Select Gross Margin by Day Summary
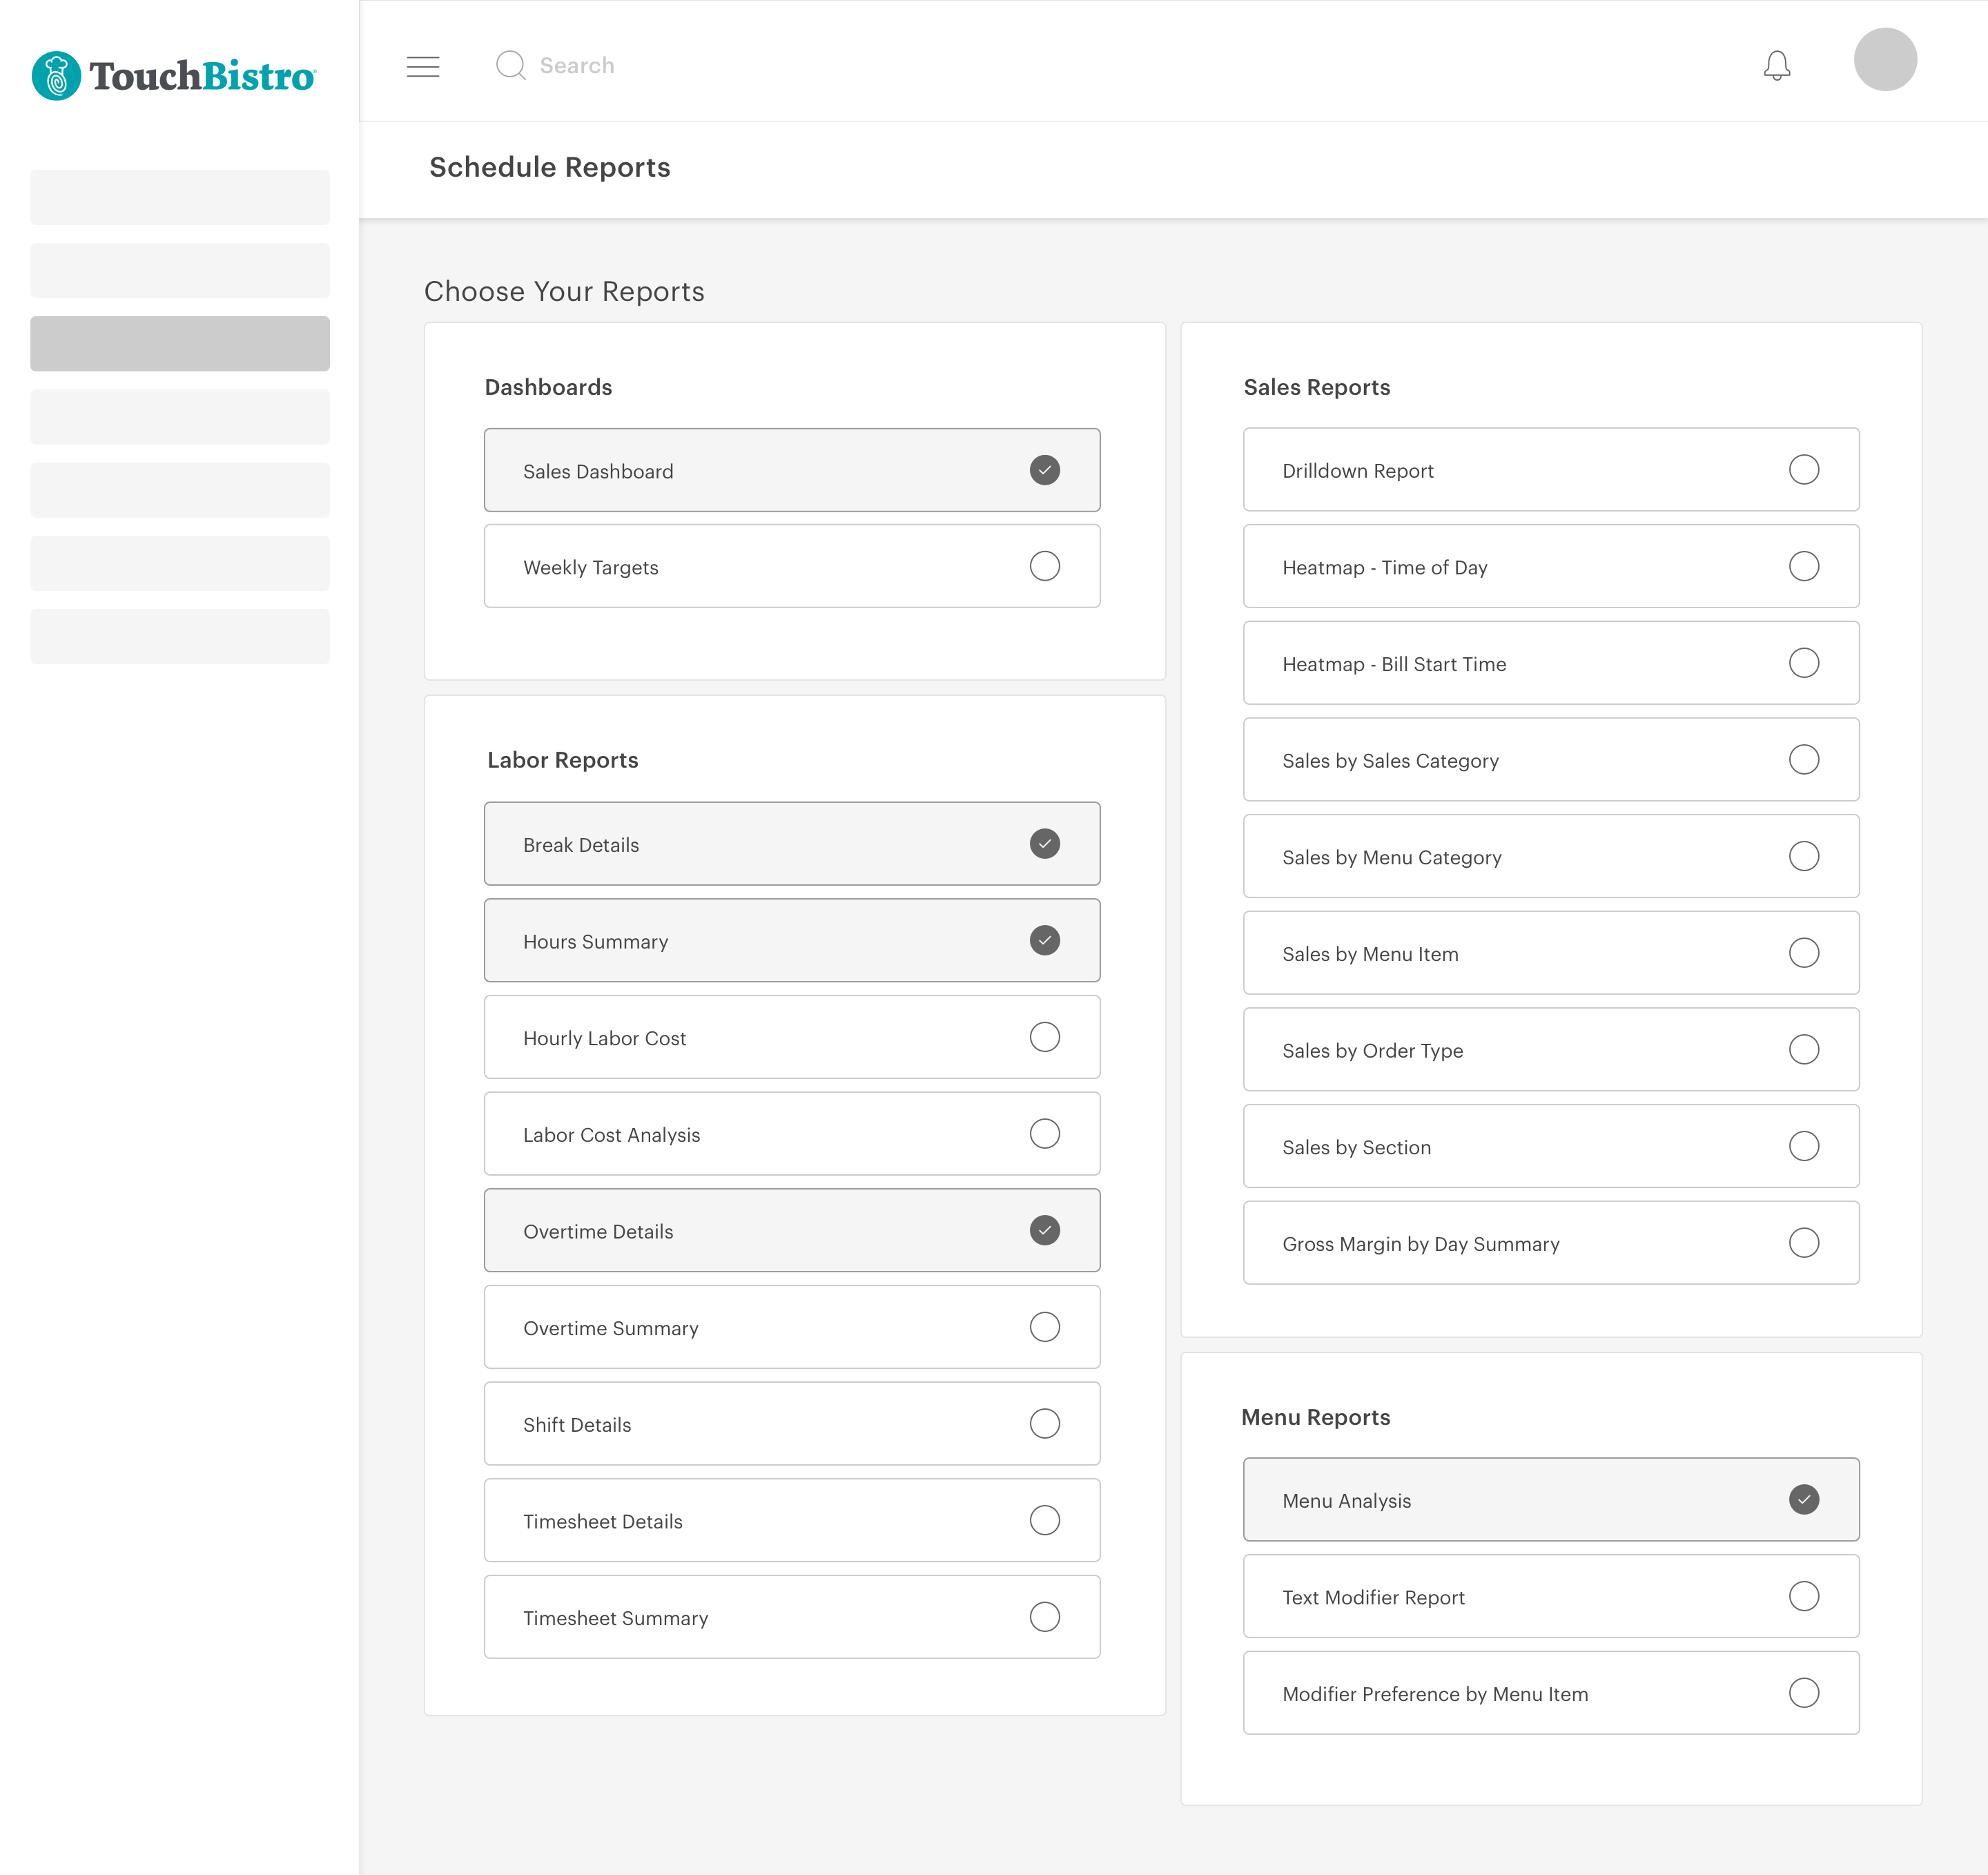Screen dimensions: 1988x1875 click(1550, 1243)
